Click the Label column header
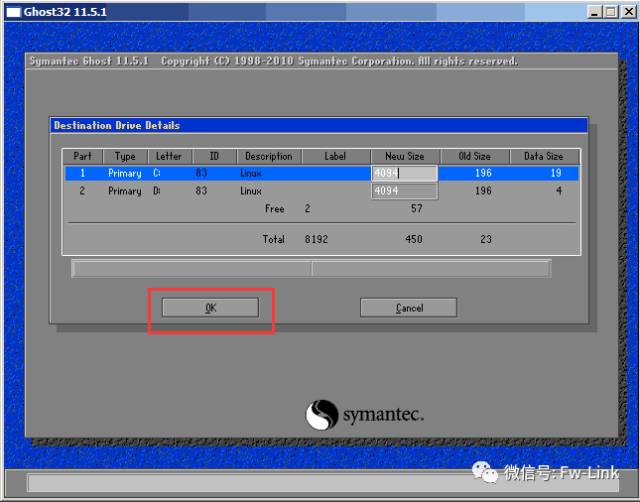The image size is (640, 502). point(336,156)
